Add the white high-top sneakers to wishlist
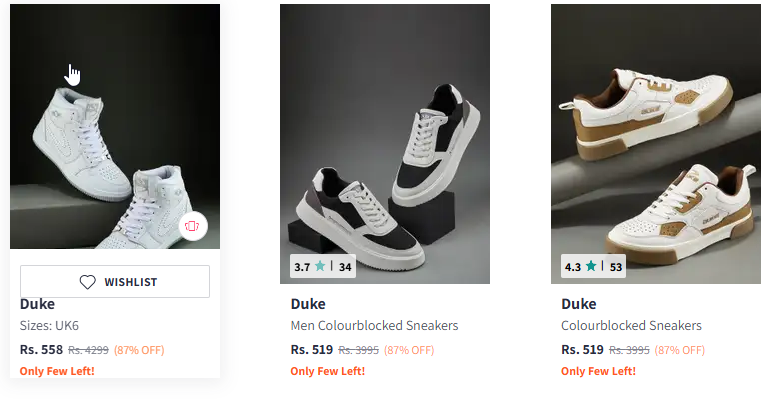This screenshot has height=400, width=778. [115, 282]
